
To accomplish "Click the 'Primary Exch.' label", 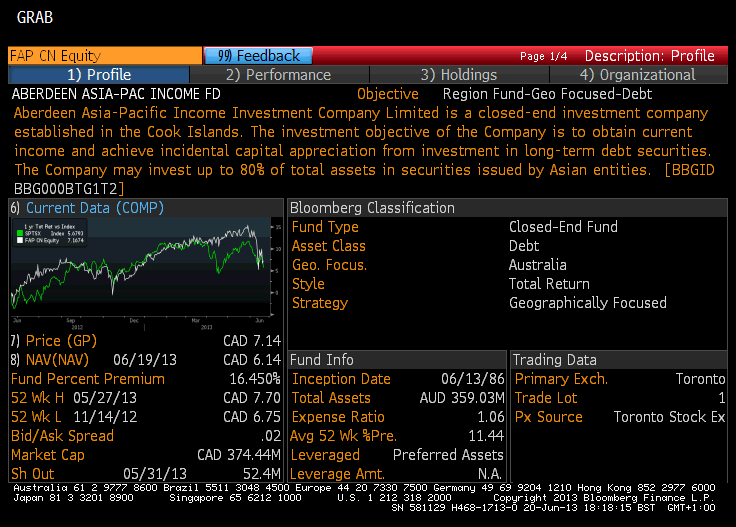I will point(561,379).
